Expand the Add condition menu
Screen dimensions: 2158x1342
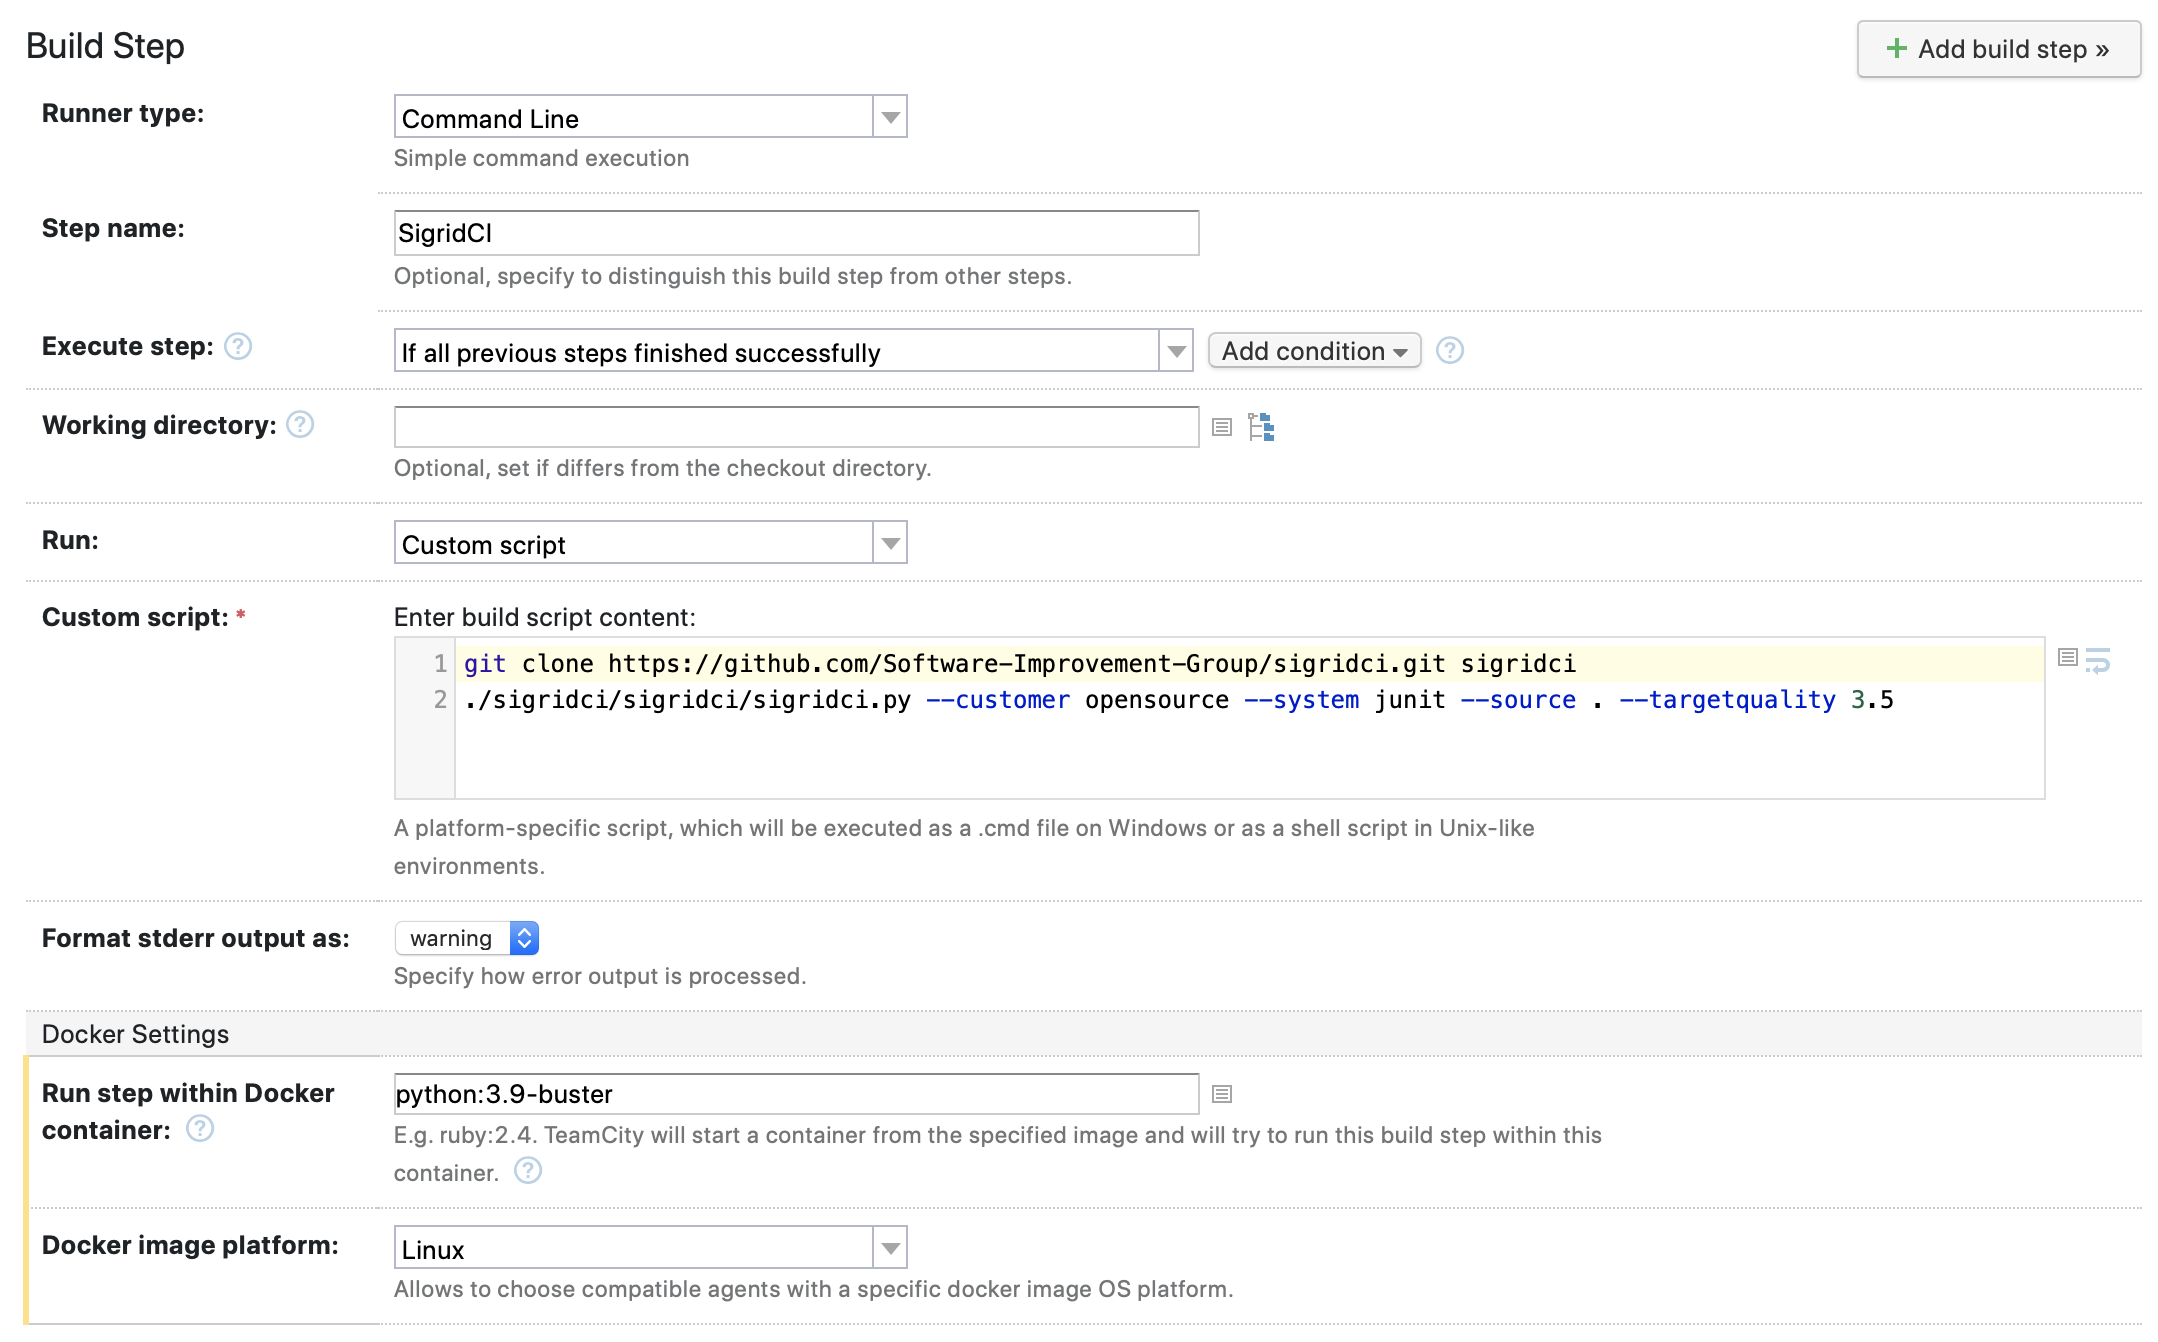(1314, 351)
